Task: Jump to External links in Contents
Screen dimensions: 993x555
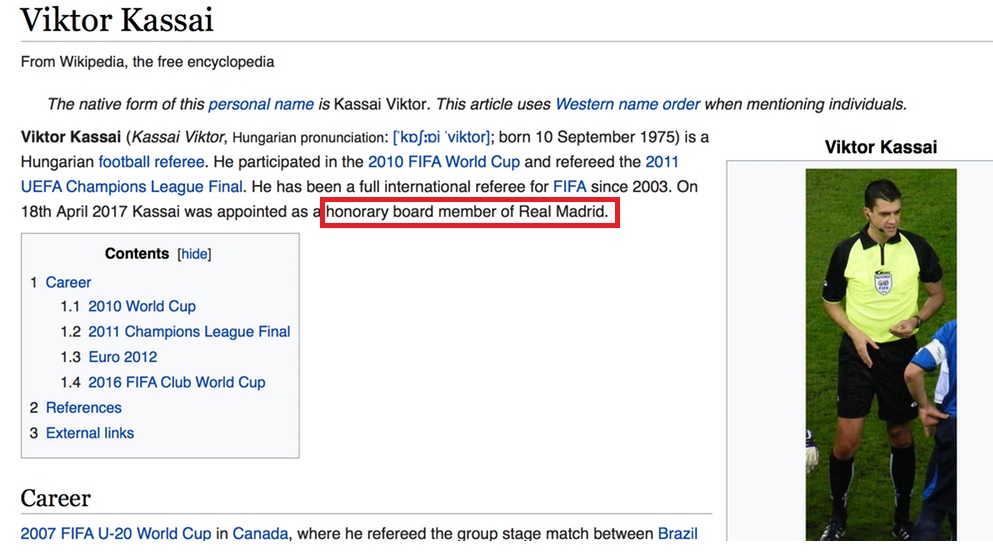Action: tap(90, 433)
